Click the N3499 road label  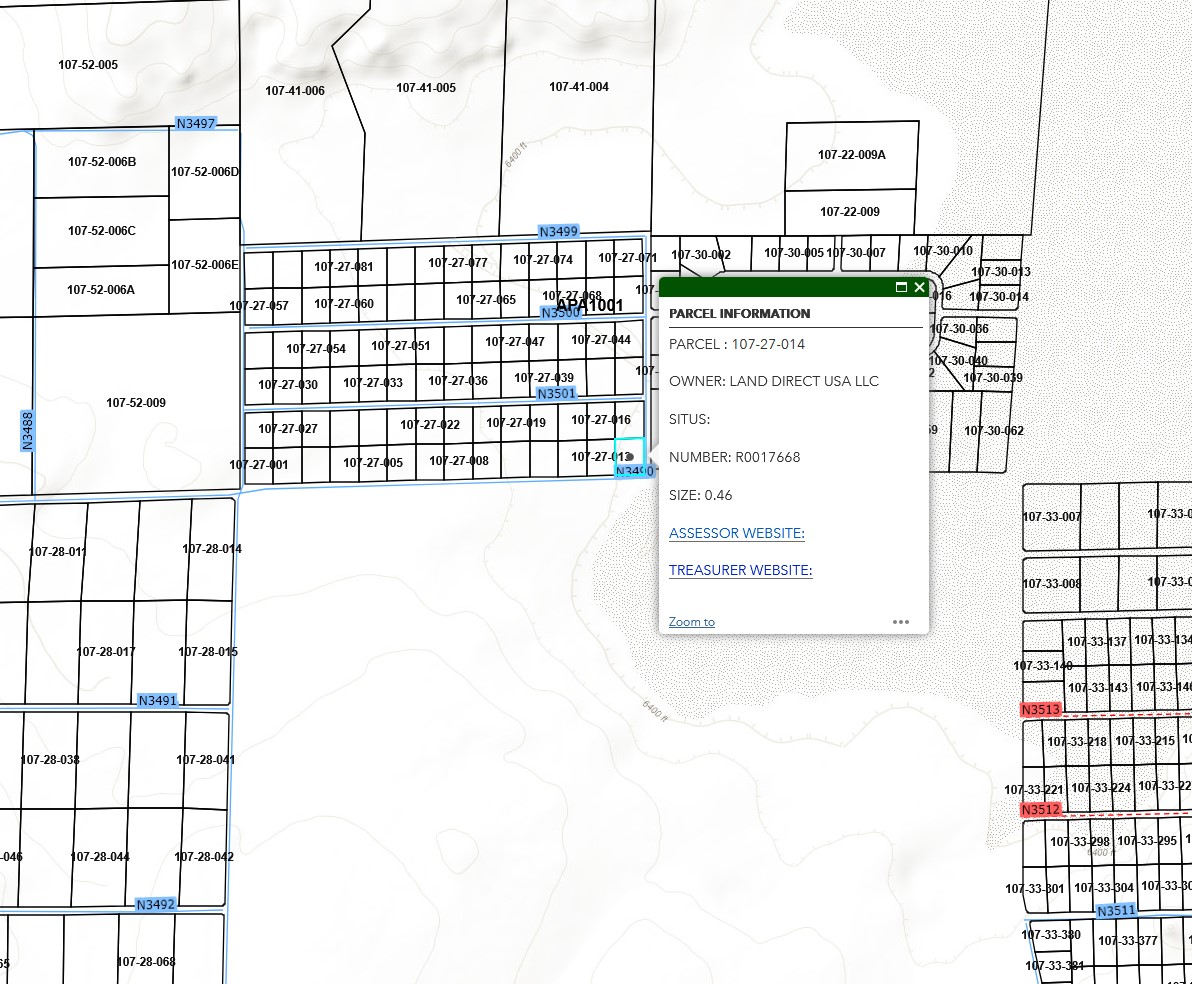[x=558, y=231]
